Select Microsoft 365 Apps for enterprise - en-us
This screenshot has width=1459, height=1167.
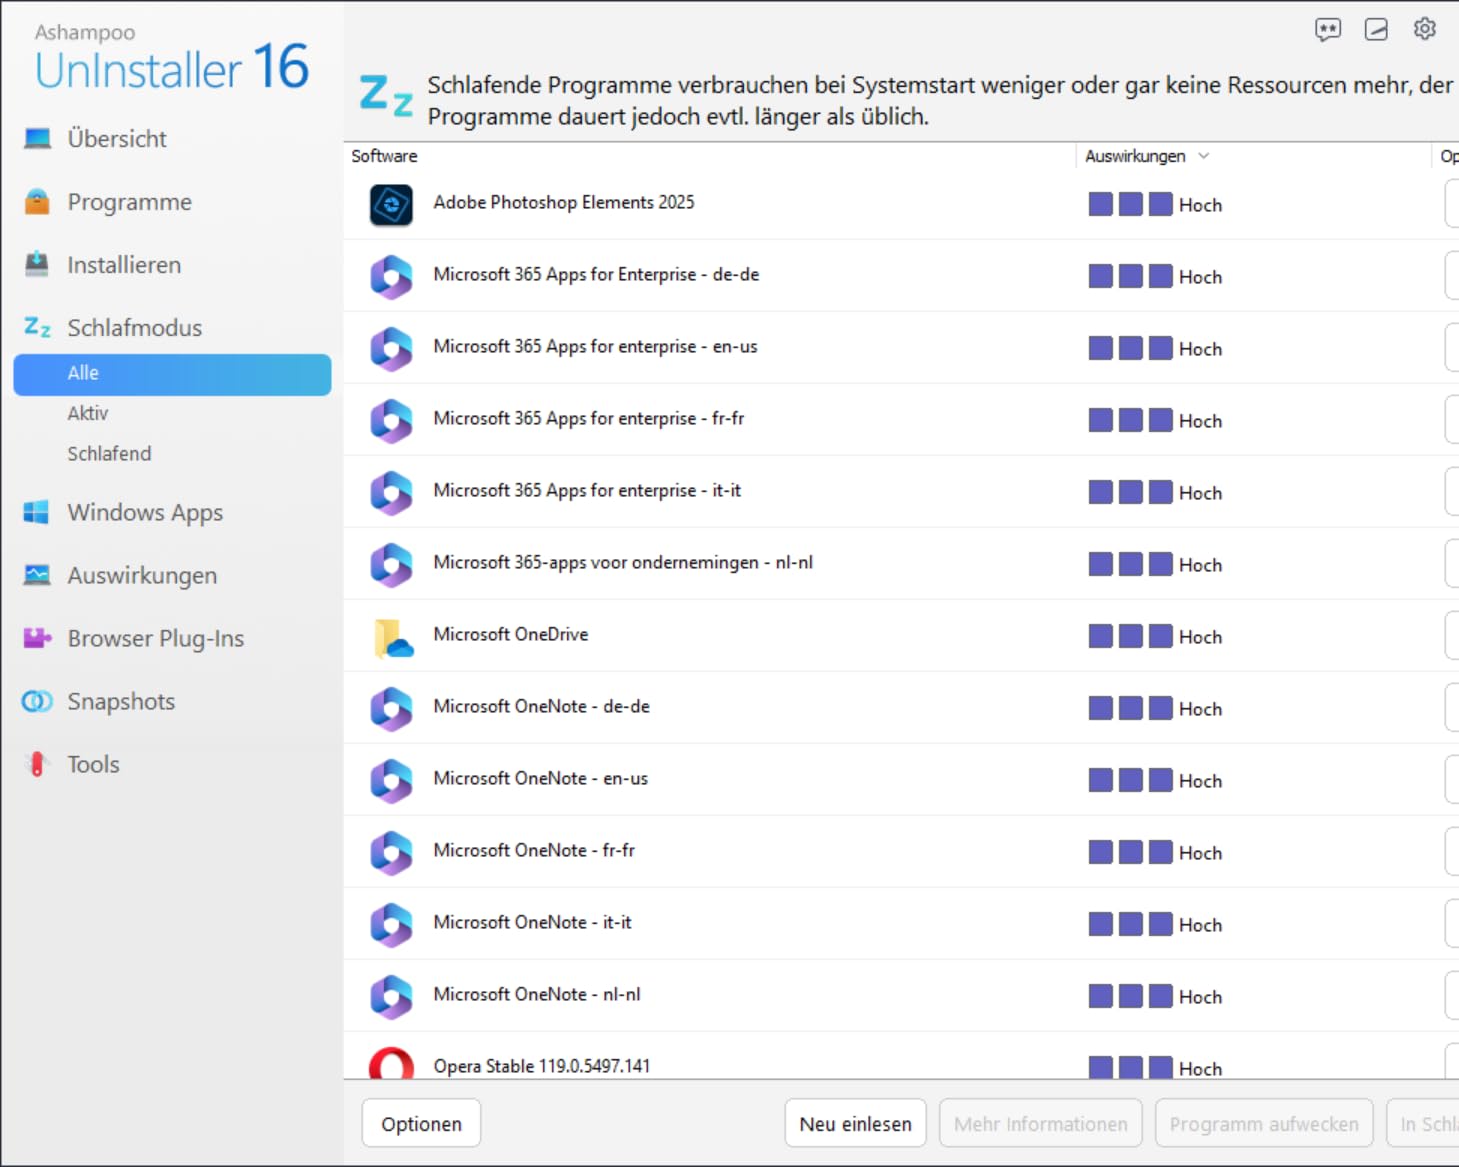(900, 348)
